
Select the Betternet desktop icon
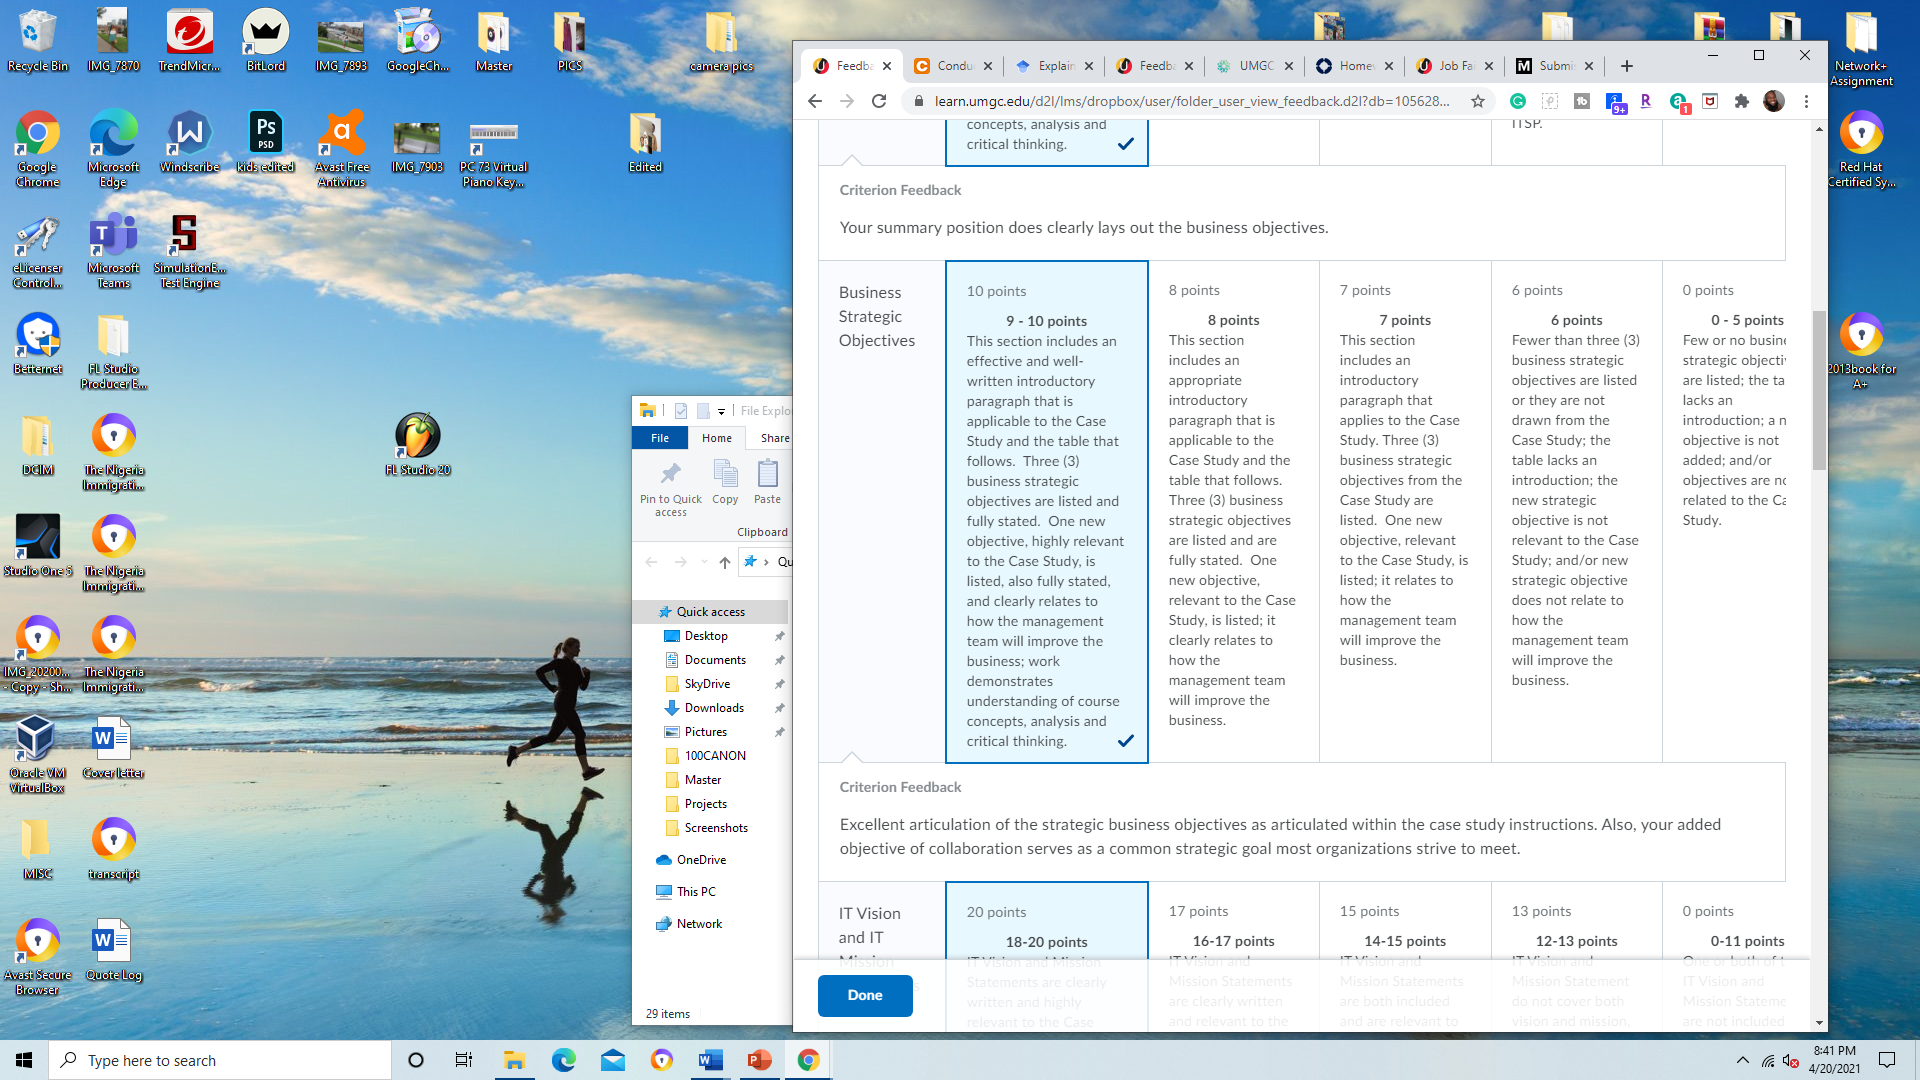pyautogui.click(x=38, y=343)
